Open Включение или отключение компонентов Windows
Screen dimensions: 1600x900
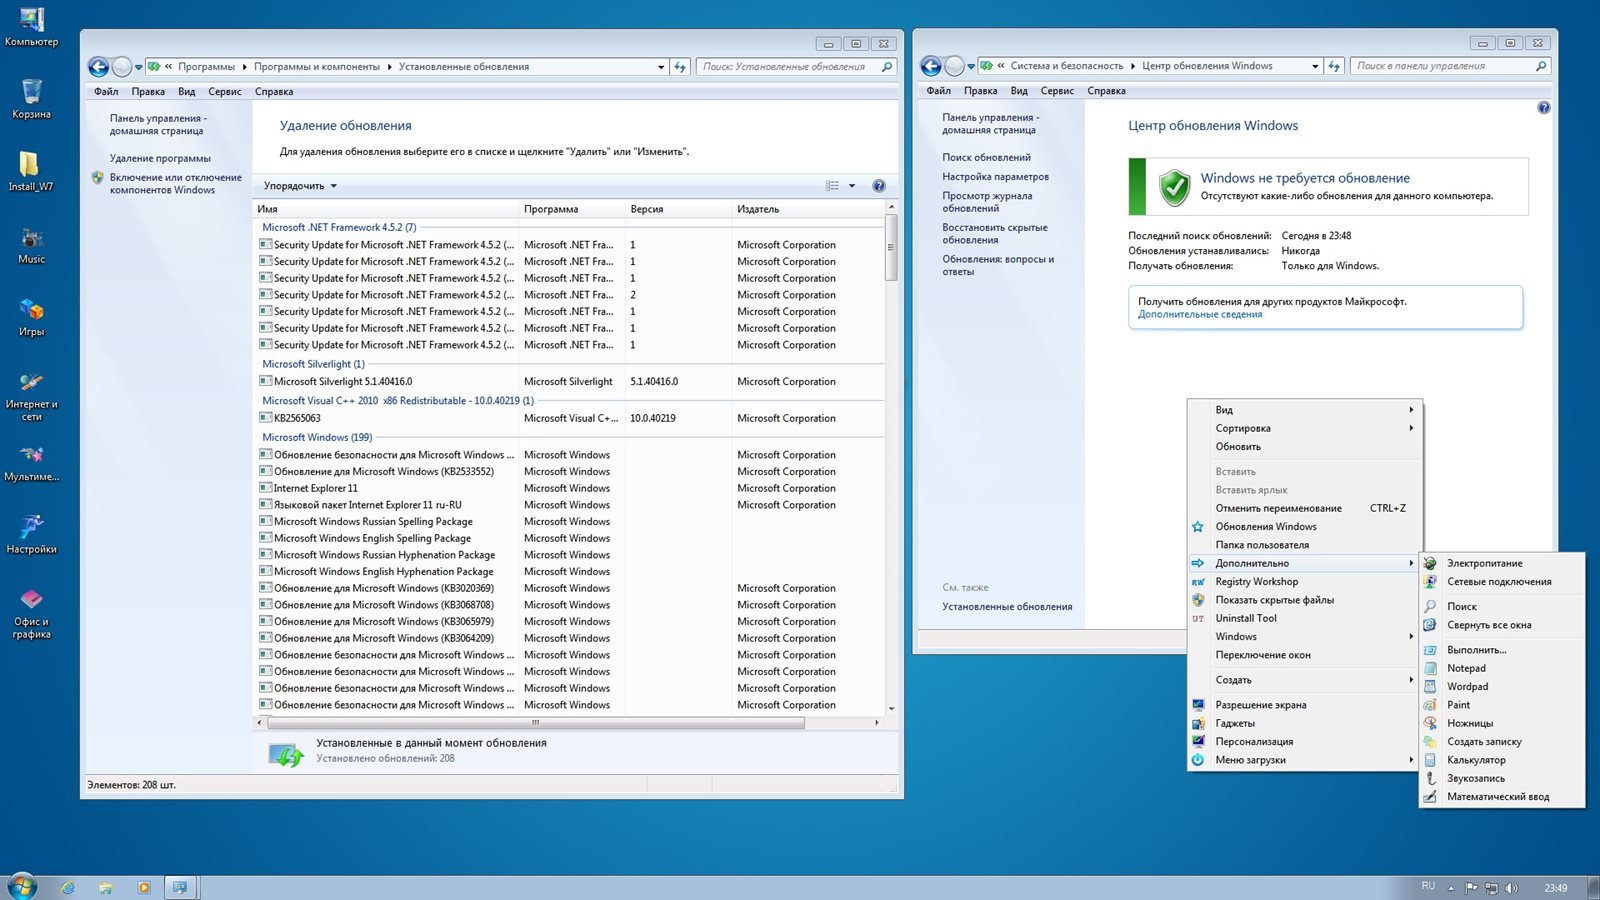tap(175, 183)
